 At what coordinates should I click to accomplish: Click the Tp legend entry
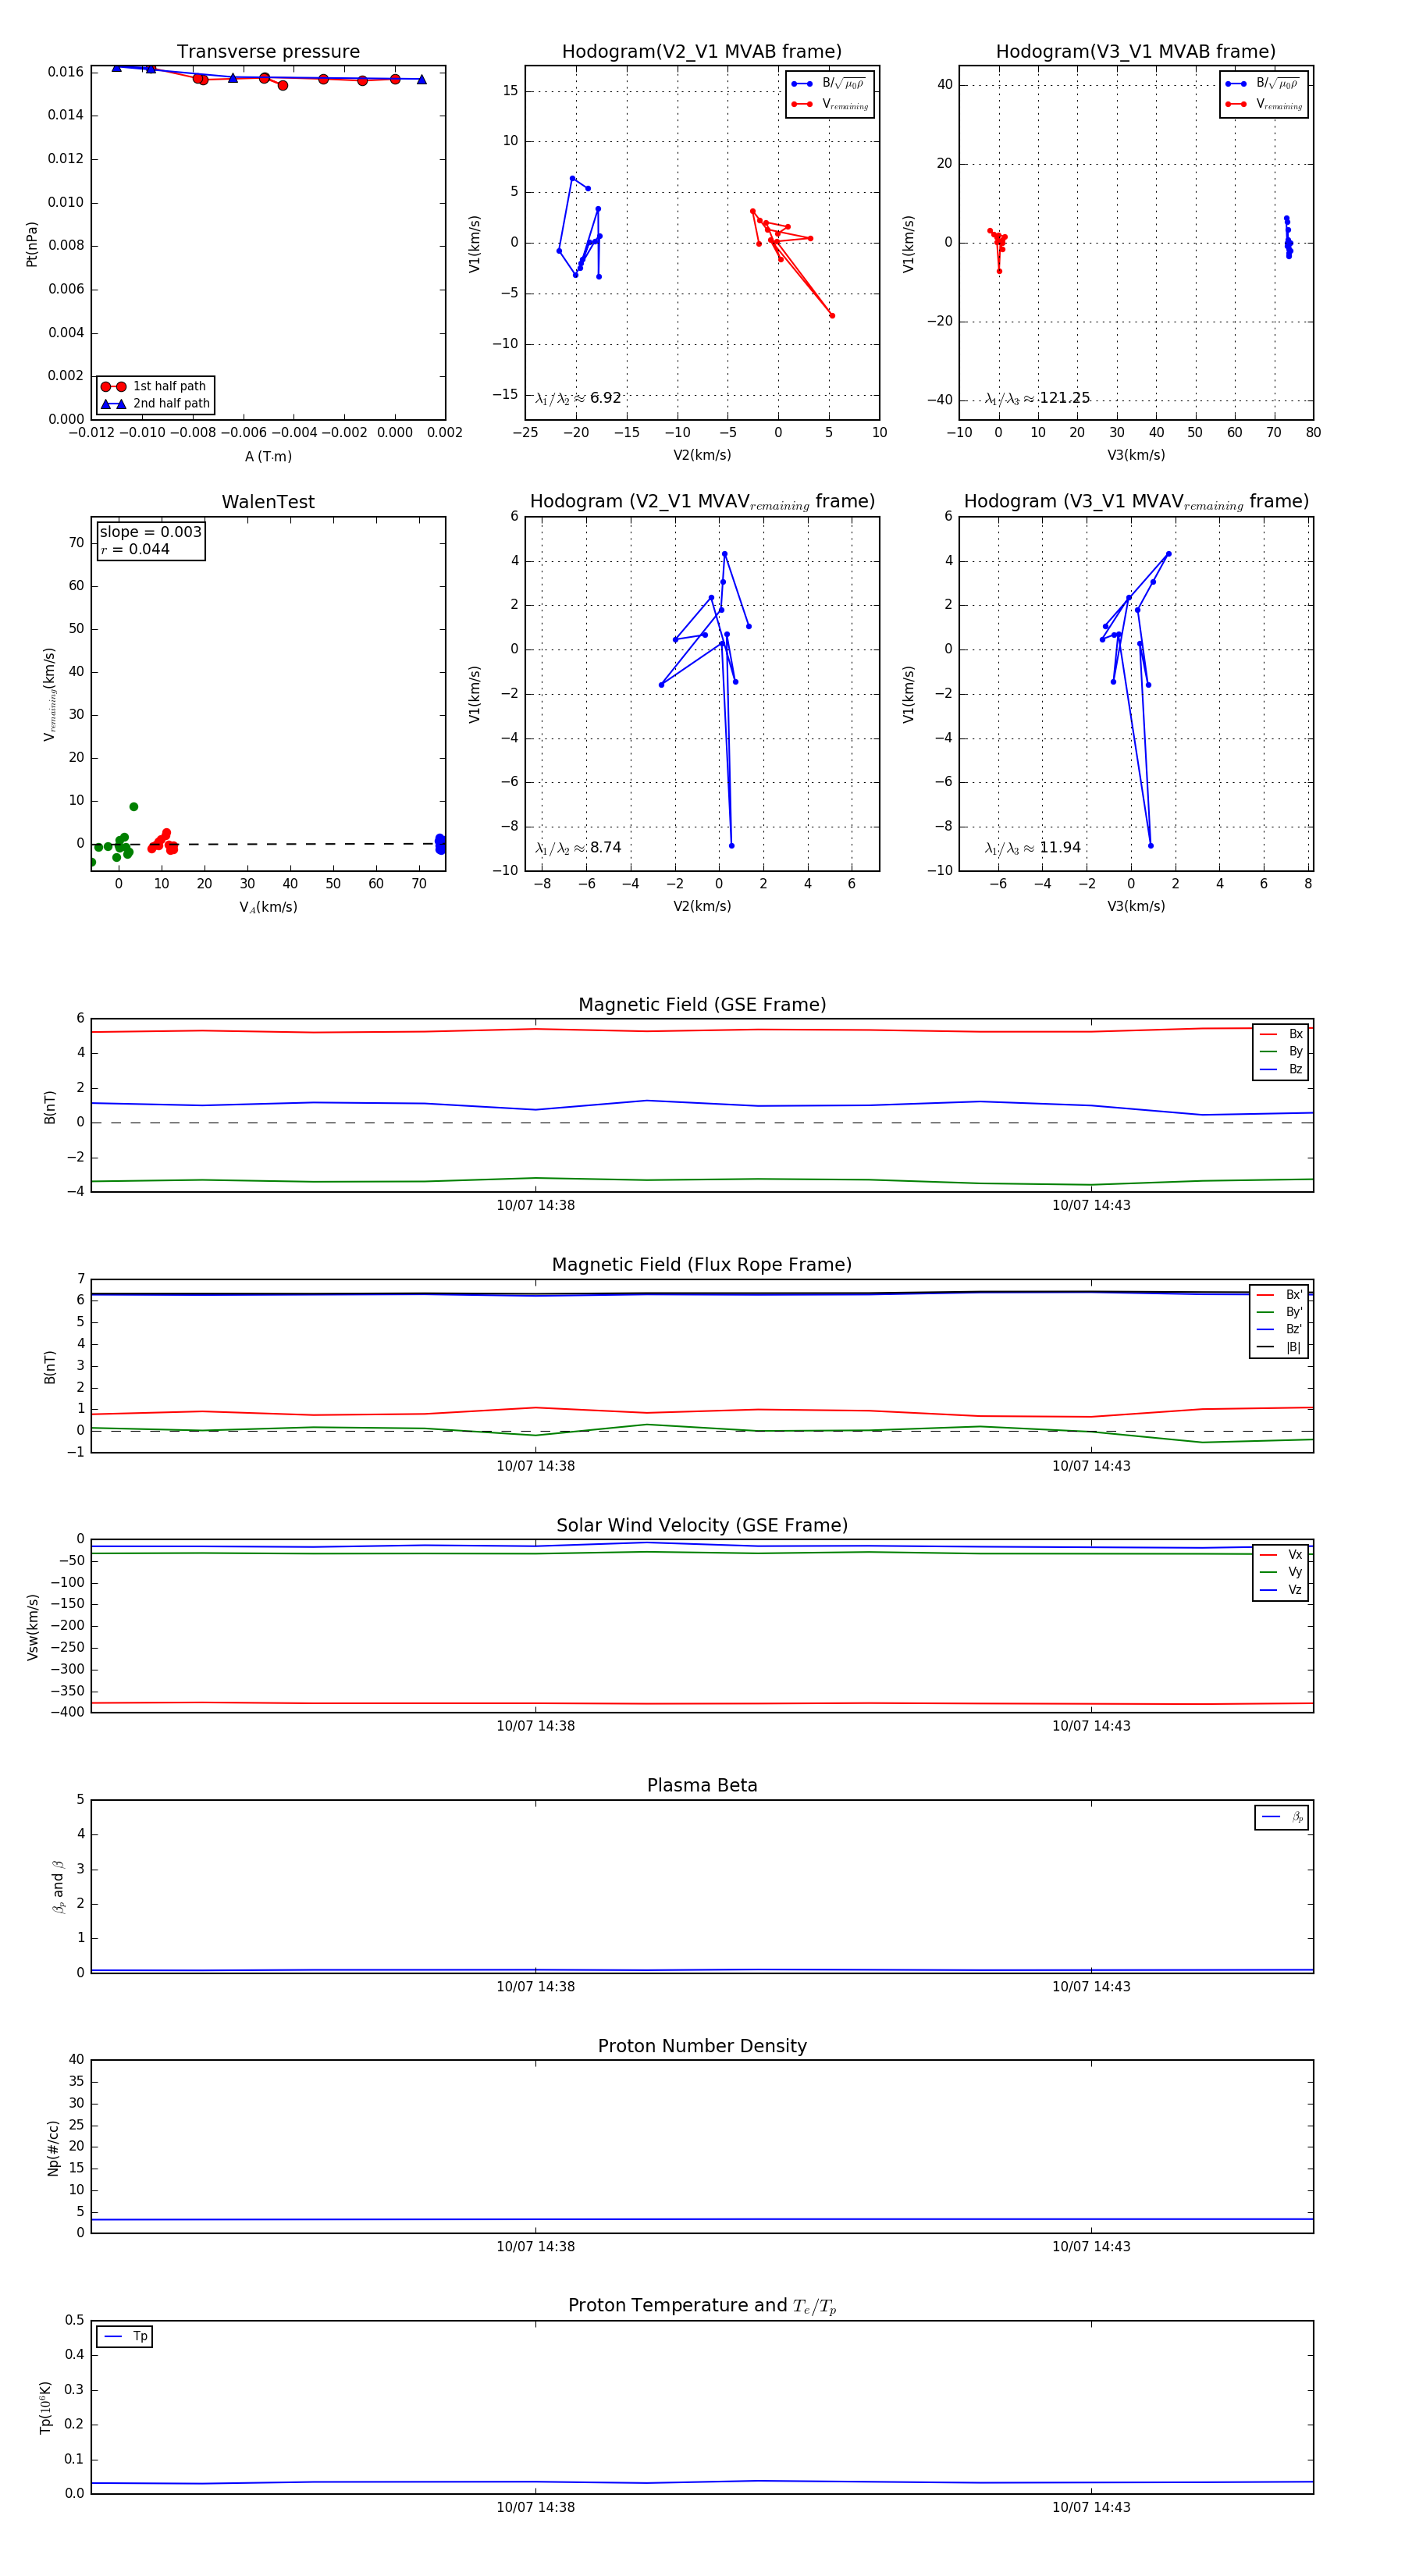(x=125, y=2337)
